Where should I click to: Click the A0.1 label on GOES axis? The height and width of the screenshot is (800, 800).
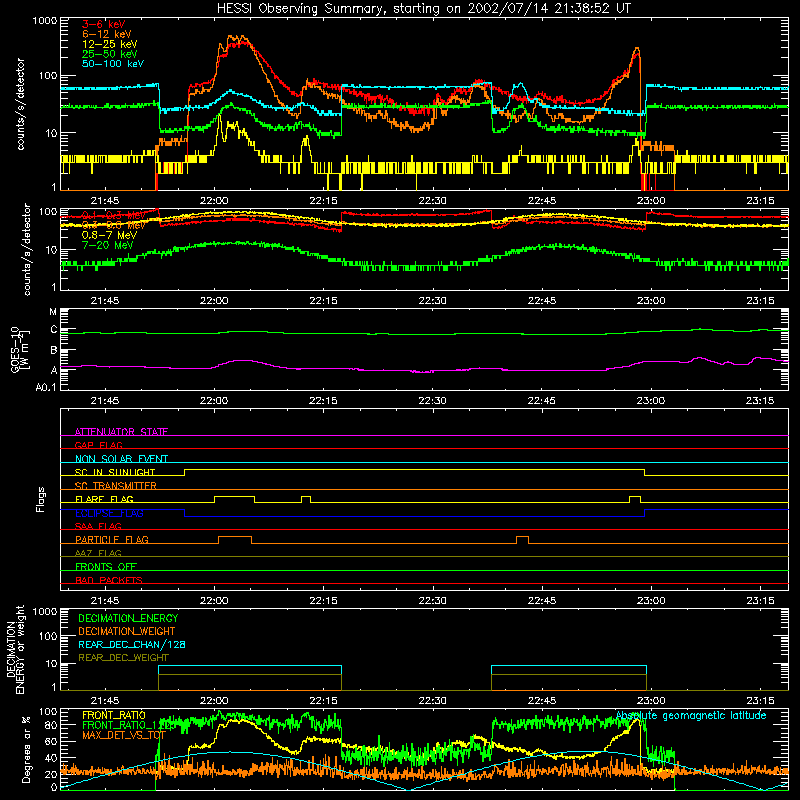pos(46,387)
